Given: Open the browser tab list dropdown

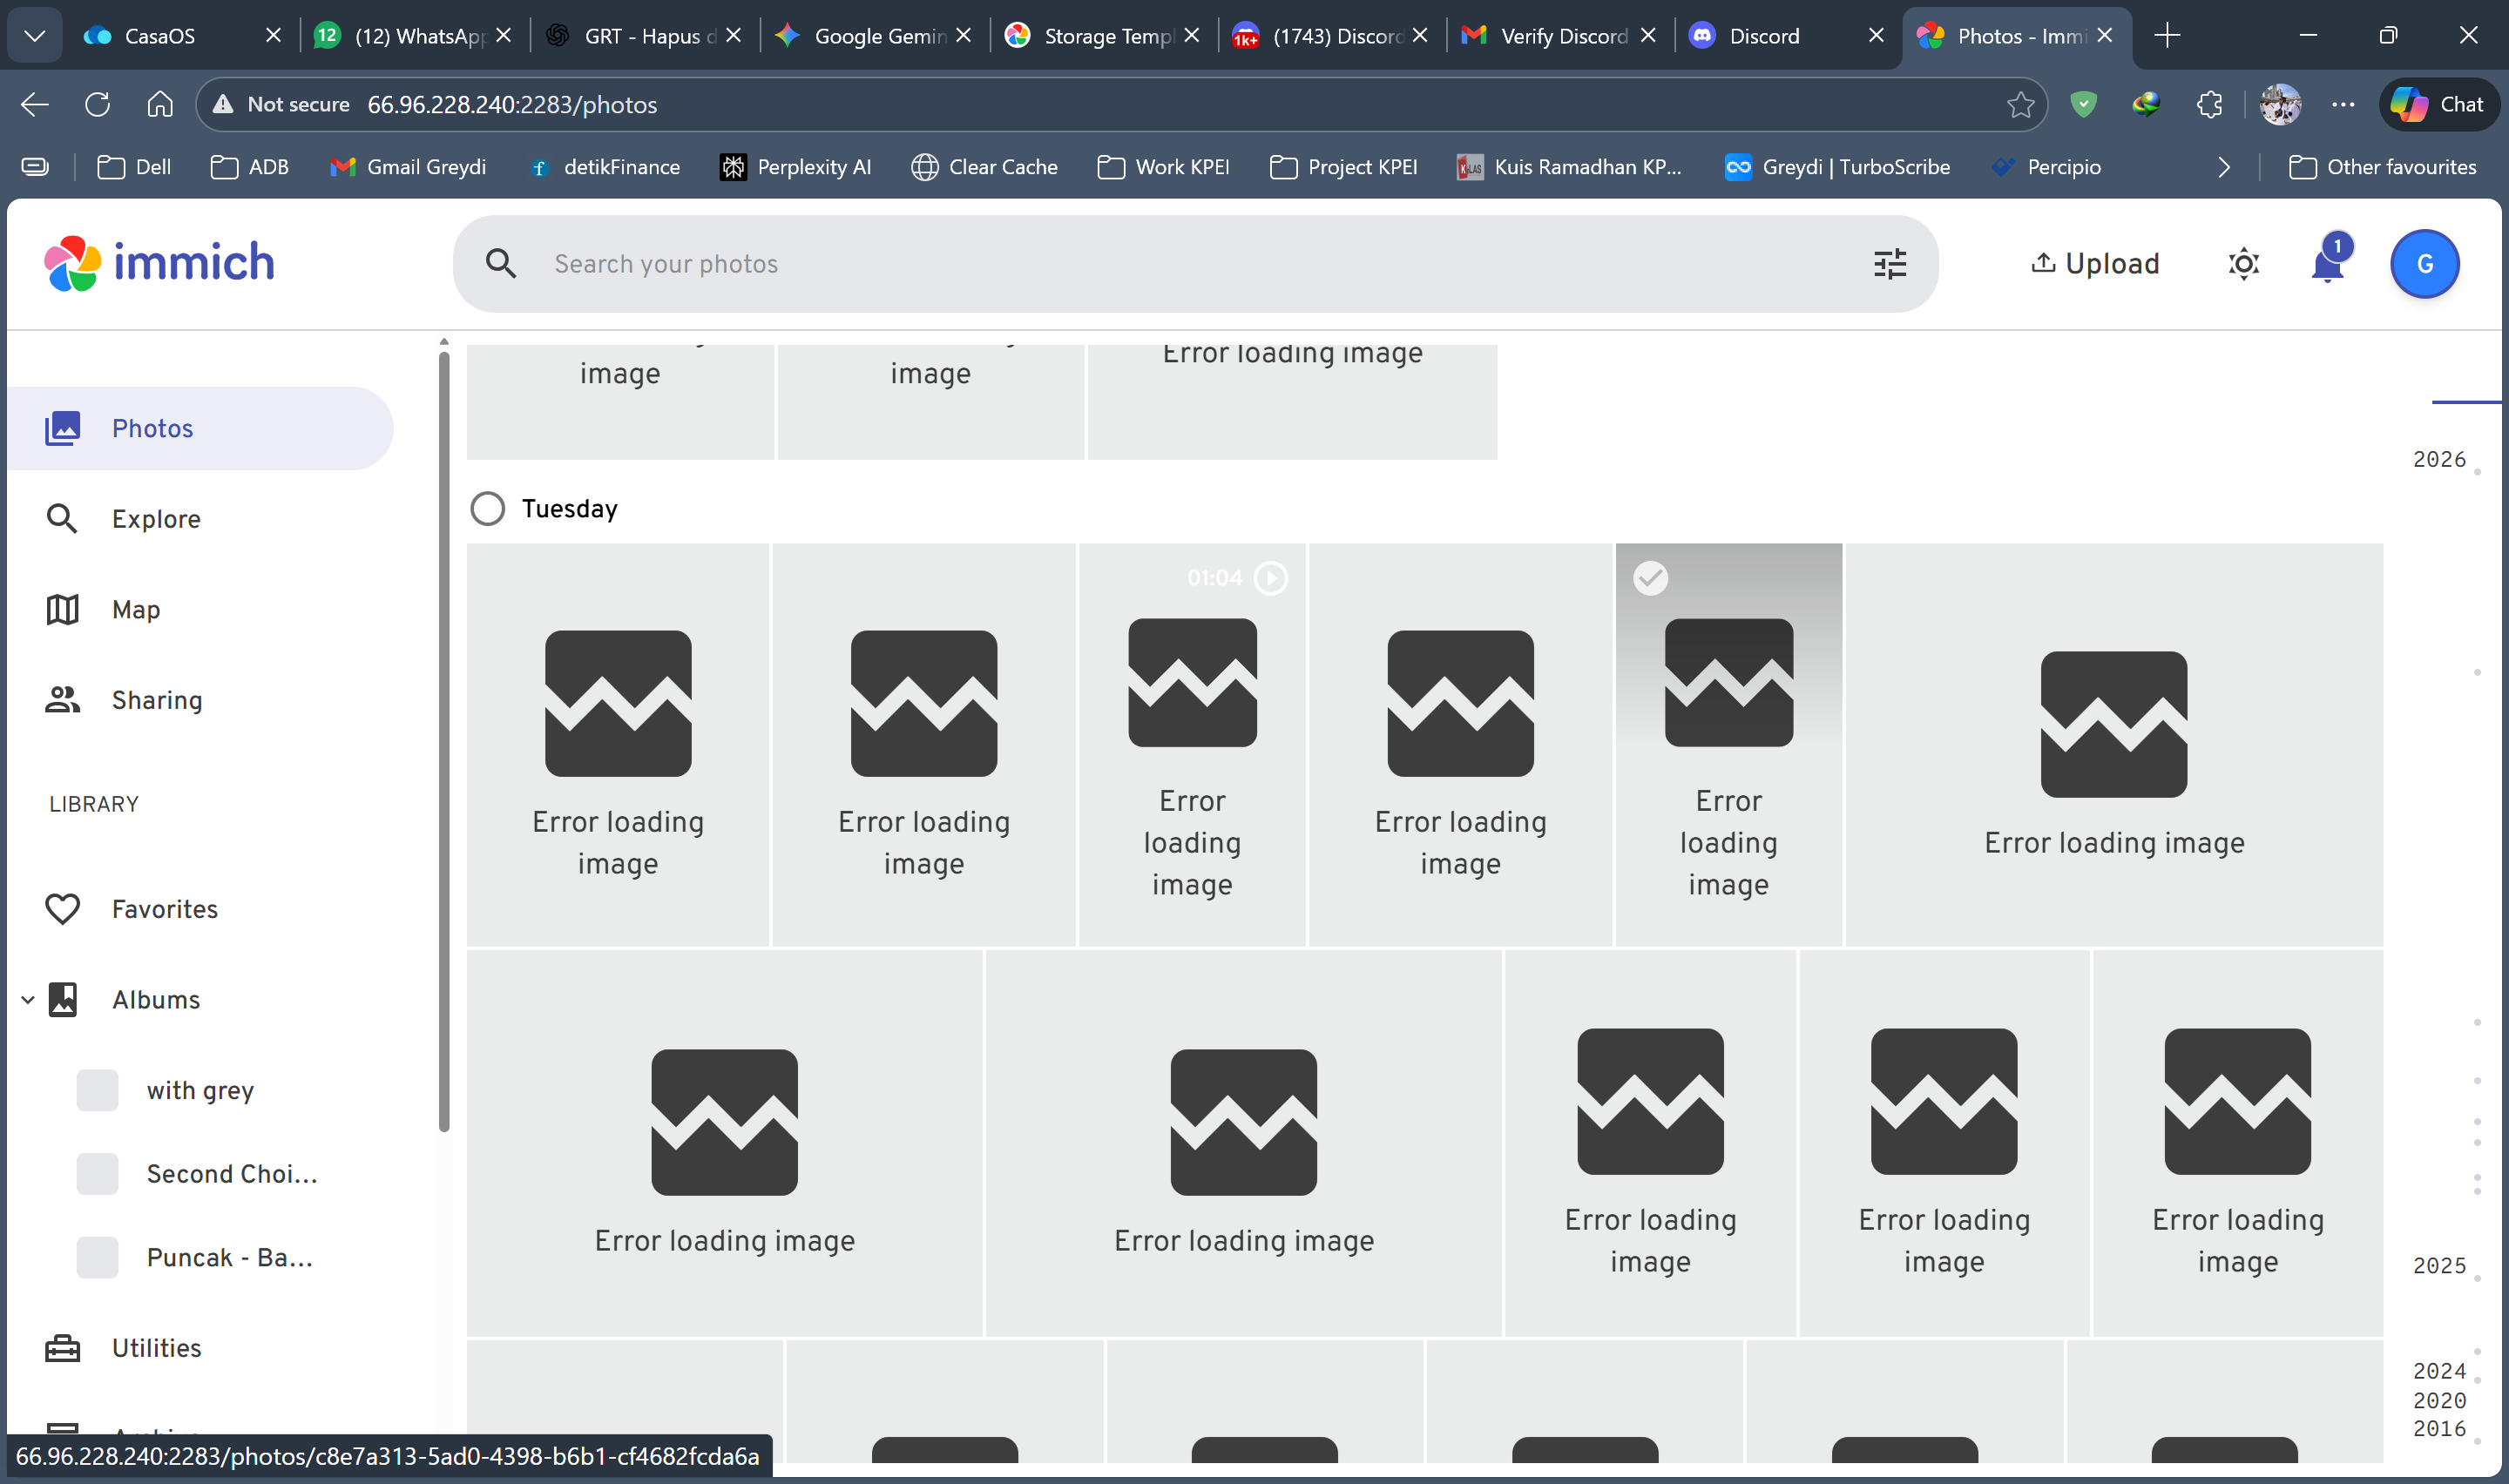Looking at the screenshot, I should pos(35,36).
